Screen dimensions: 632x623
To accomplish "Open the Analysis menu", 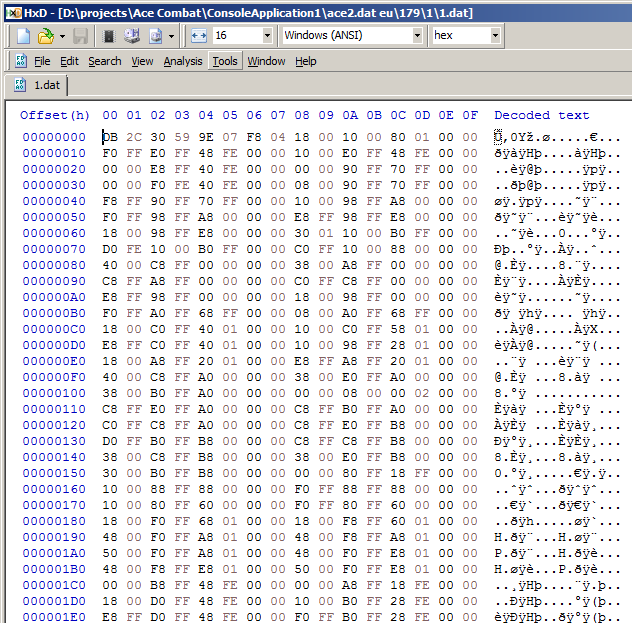I will pos(182,62).
